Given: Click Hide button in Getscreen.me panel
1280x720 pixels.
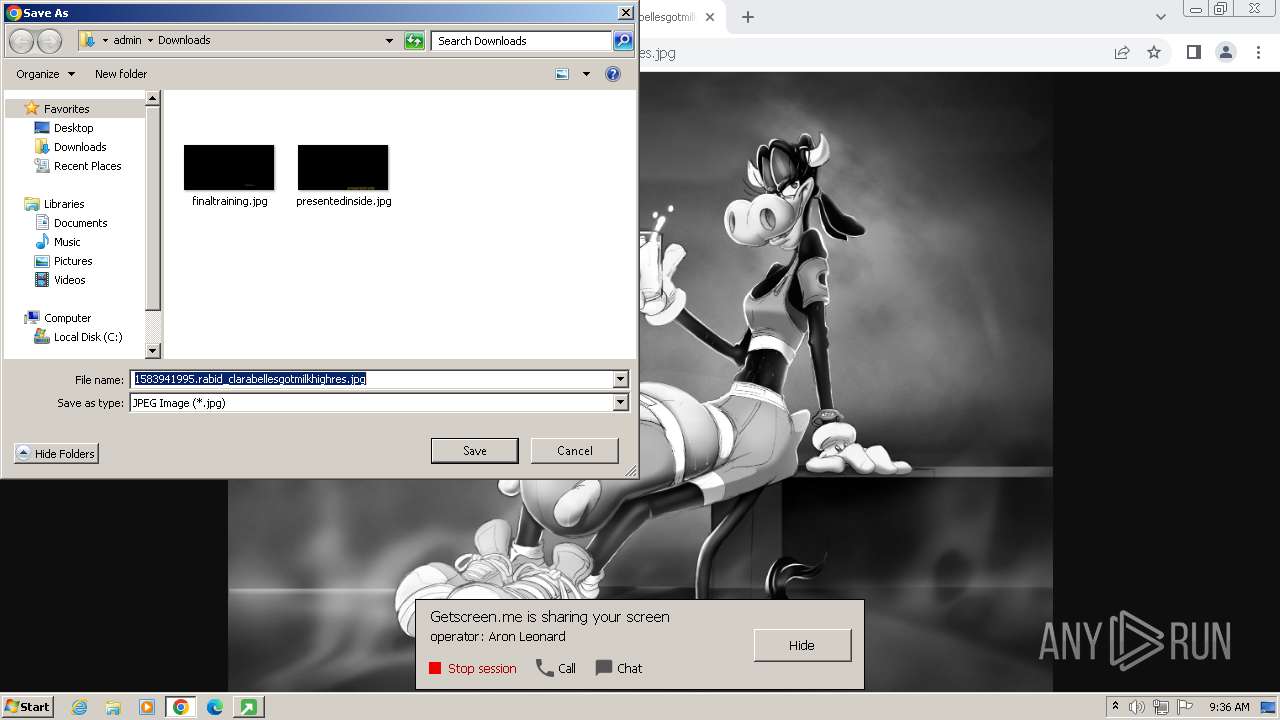Looking at the screenshot, I should click(802, 645).
